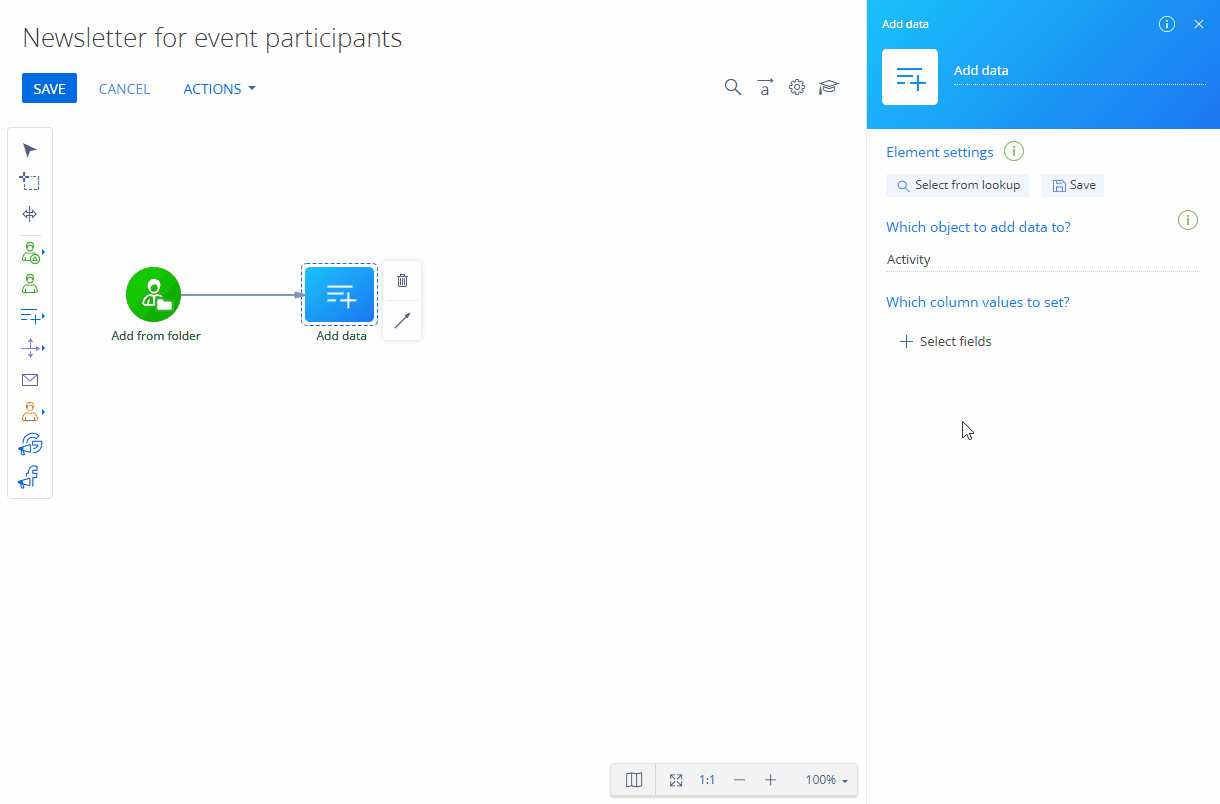Image resolution: width=1220 pixels, height=804 pixels.
Task: Start connector arrow from Add data
Action: click(x=402, y=320)
